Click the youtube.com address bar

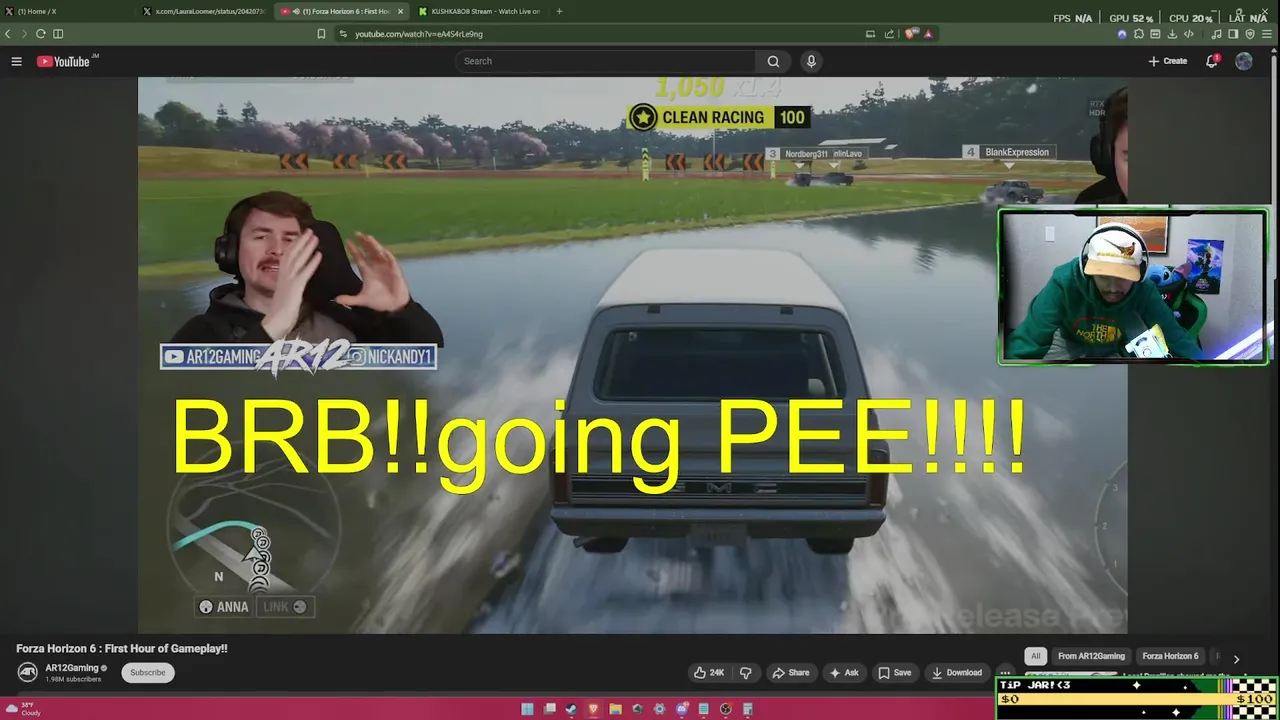[600, 33]
